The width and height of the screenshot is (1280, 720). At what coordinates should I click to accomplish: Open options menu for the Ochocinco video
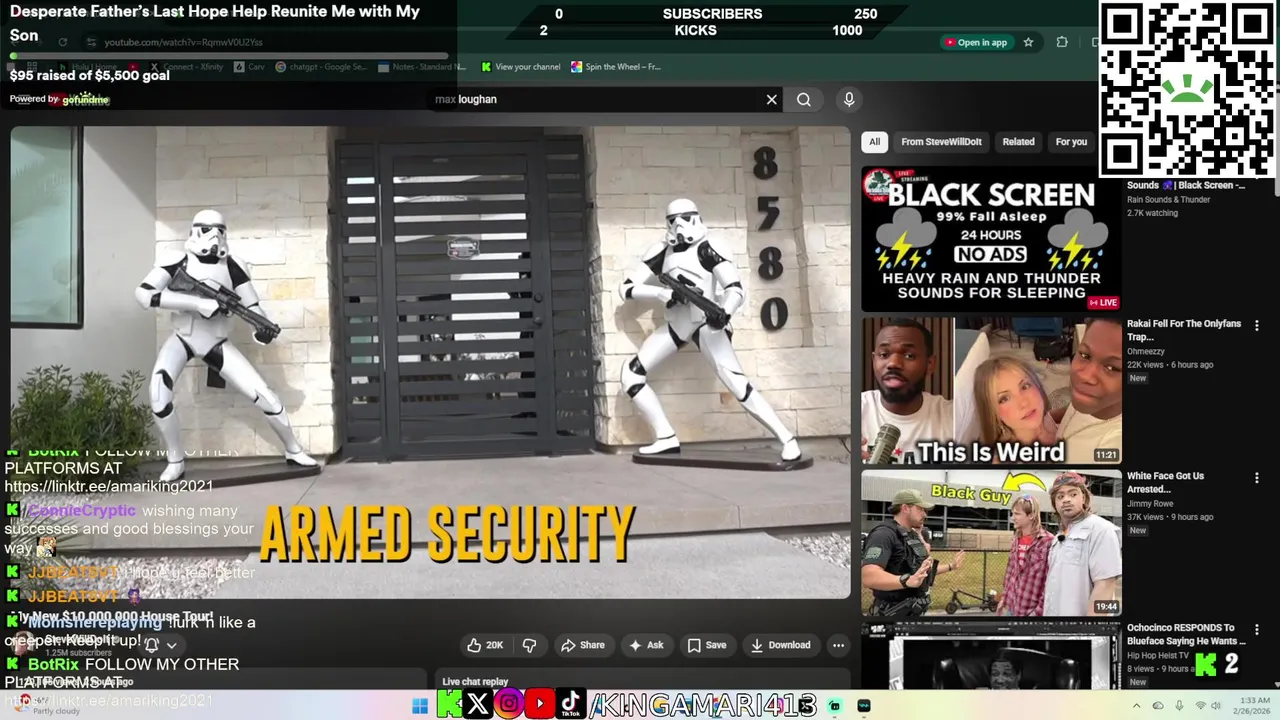point(1257,630)
